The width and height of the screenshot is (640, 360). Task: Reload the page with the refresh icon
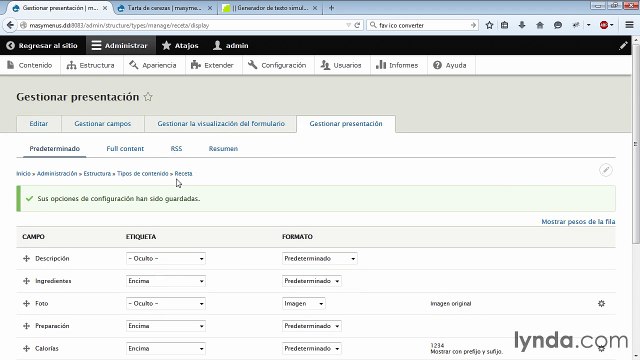tap(357, 25)
